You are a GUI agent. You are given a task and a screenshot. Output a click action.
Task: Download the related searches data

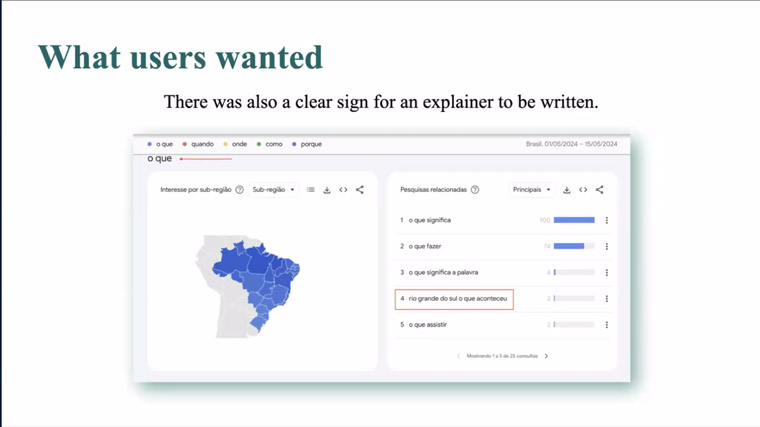[567, 190]
